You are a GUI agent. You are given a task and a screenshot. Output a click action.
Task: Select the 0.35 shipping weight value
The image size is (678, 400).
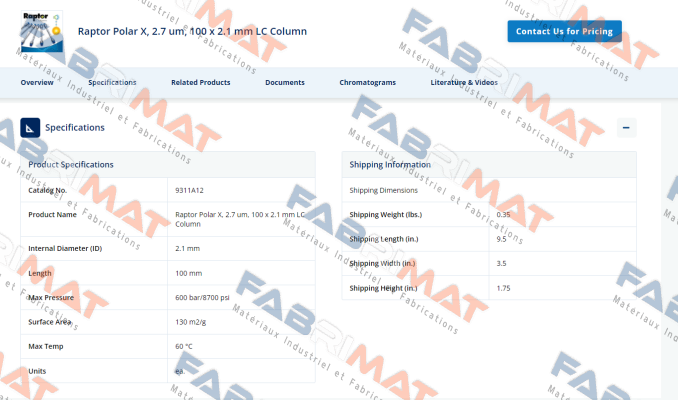pyautogui.click(x=503, y=214)
